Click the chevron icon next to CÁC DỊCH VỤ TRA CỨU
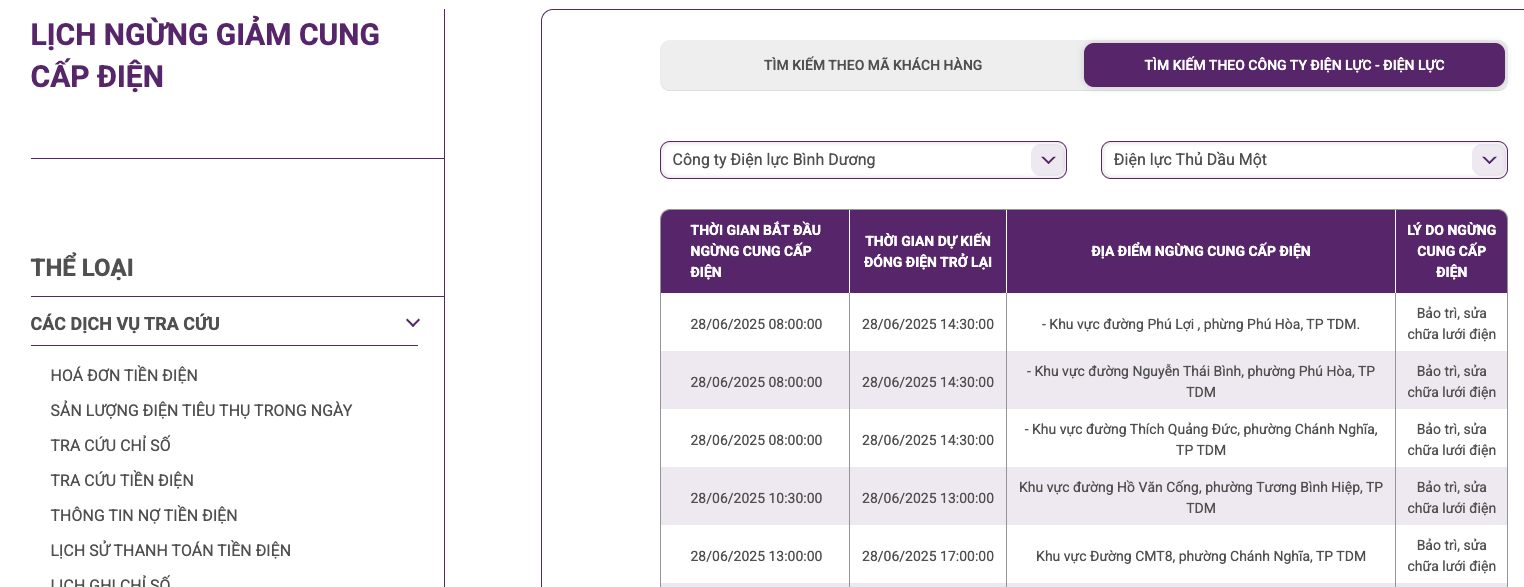This screenshot has height=587, width=1524. point(412,323)
